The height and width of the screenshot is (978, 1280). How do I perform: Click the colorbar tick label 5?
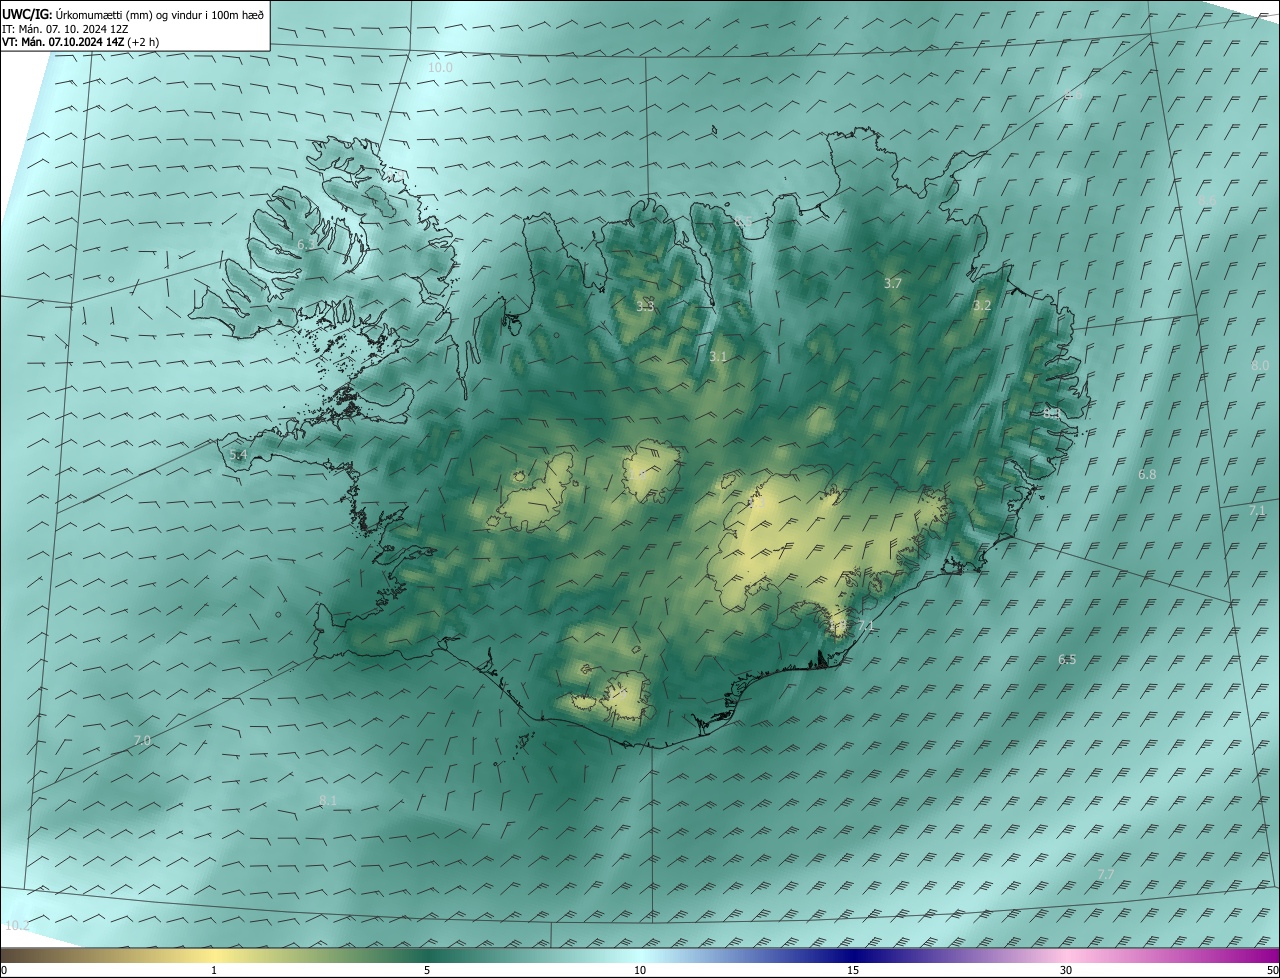pos(427,971)
